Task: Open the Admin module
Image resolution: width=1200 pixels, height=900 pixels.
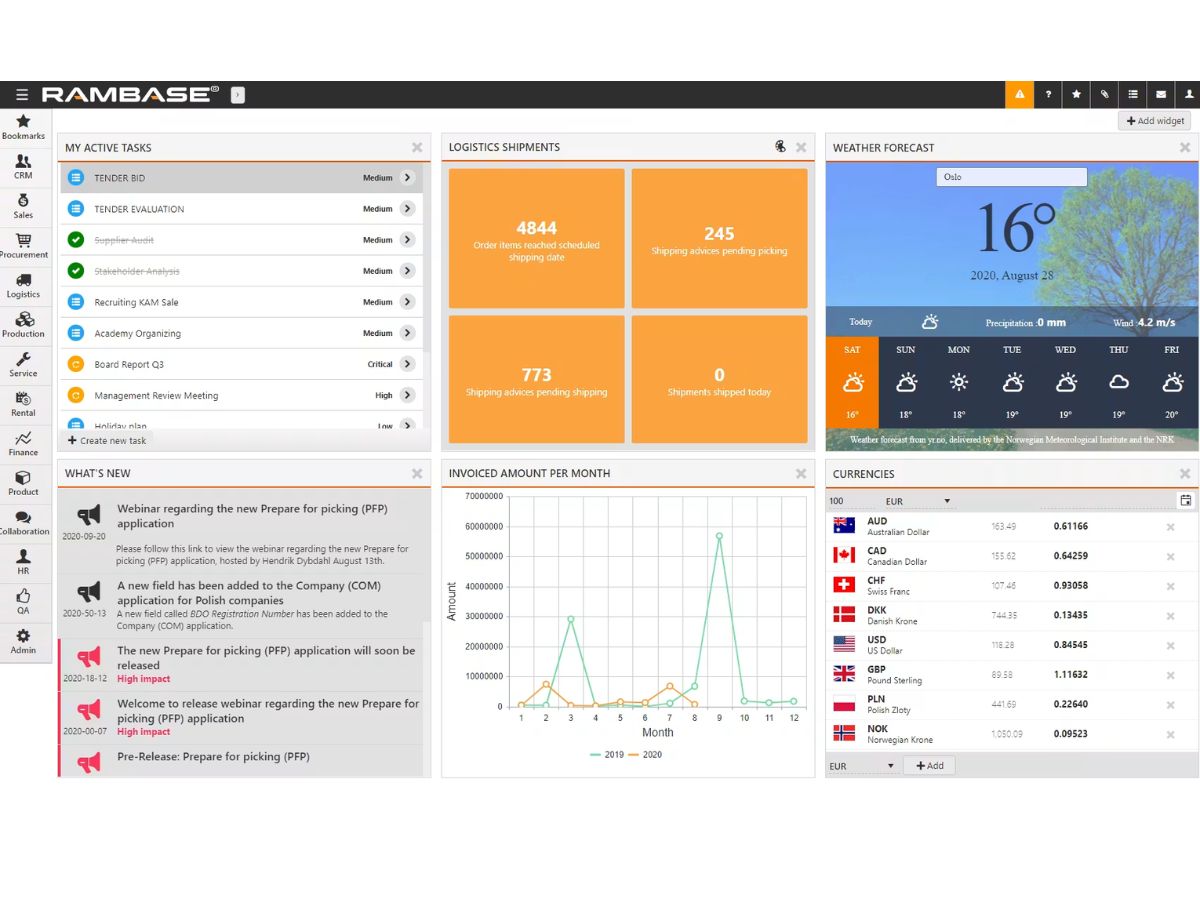Action: pos(23,641)
